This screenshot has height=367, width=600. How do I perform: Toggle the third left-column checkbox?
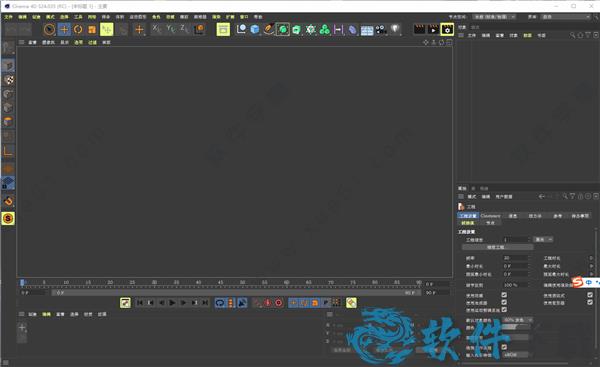tap(504, 310)
